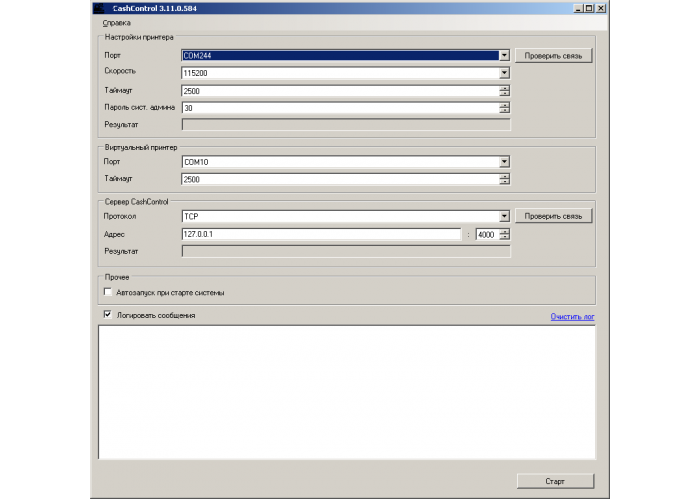Open the printer Порт COM244 dropdown
700x500 pixels.
pyautogui.click(x=504, y=55)
